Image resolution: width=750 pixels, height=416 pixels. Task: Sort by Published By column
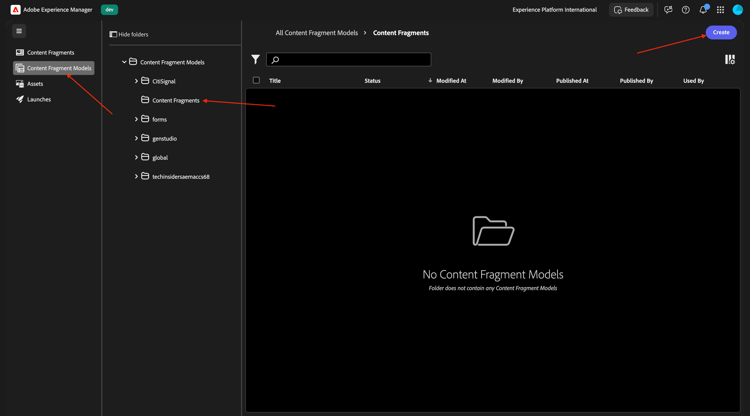tap(636, 81)
